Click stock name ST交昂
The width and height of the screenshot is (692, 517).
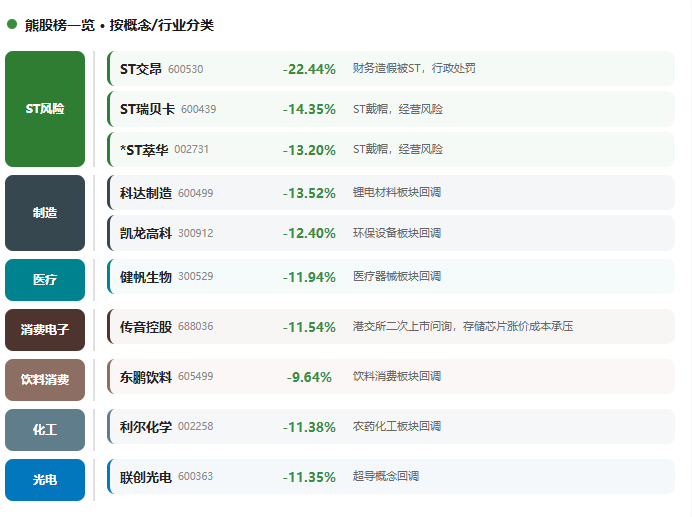point(141,69)
